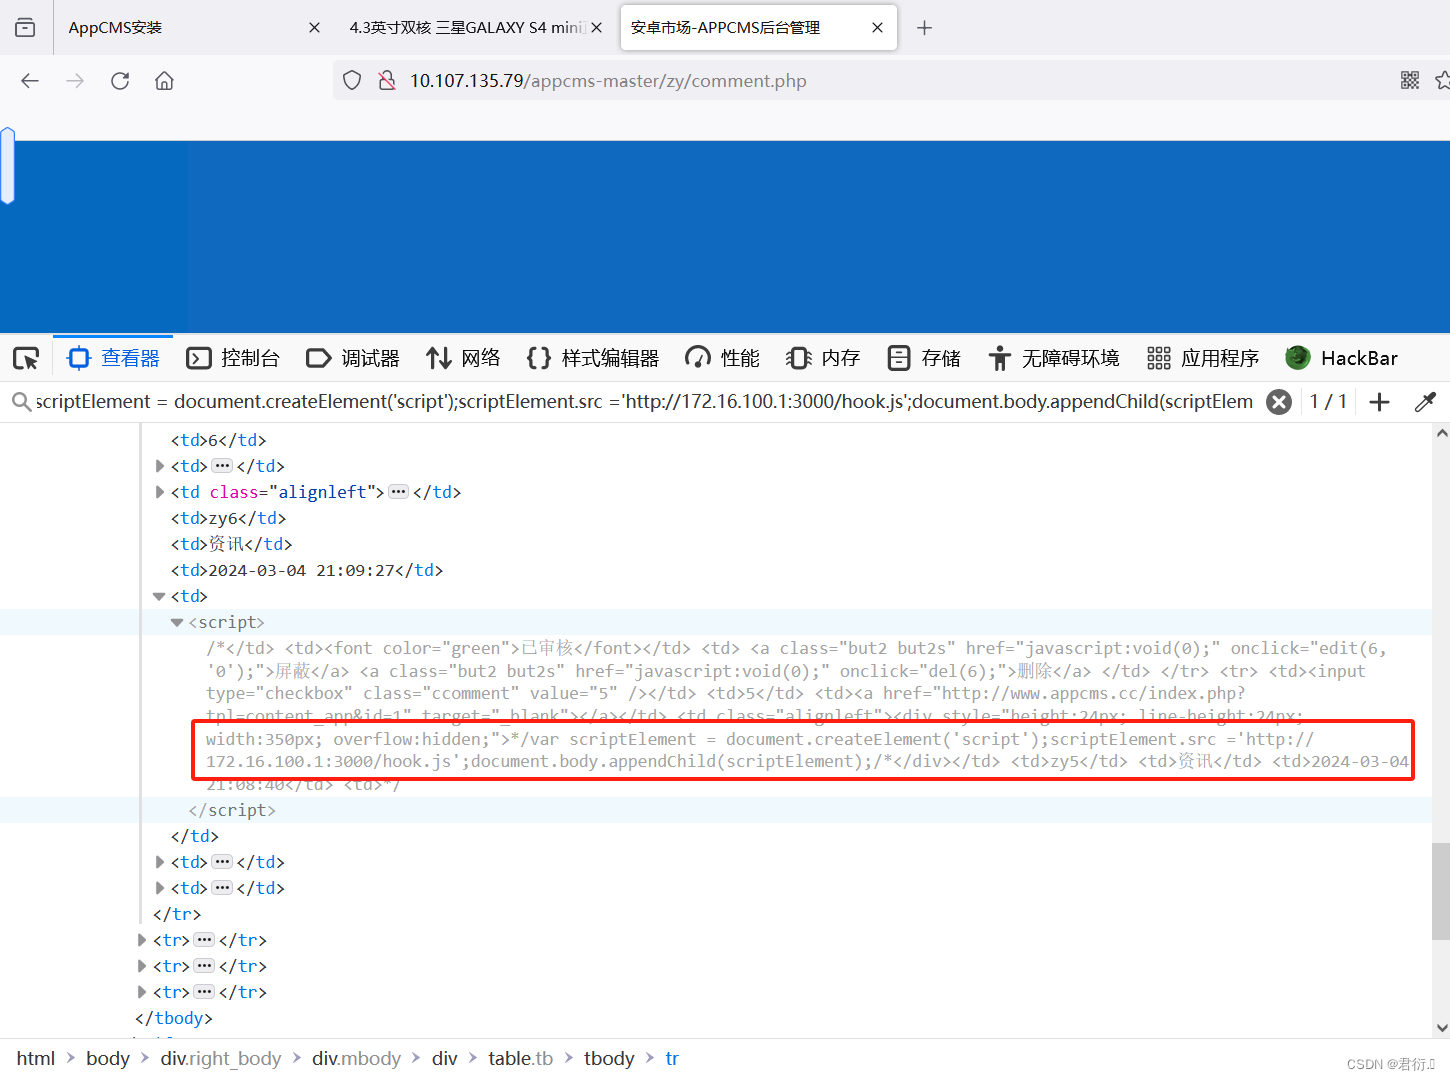Expand the last collapsed tr node

pos(142,992)
